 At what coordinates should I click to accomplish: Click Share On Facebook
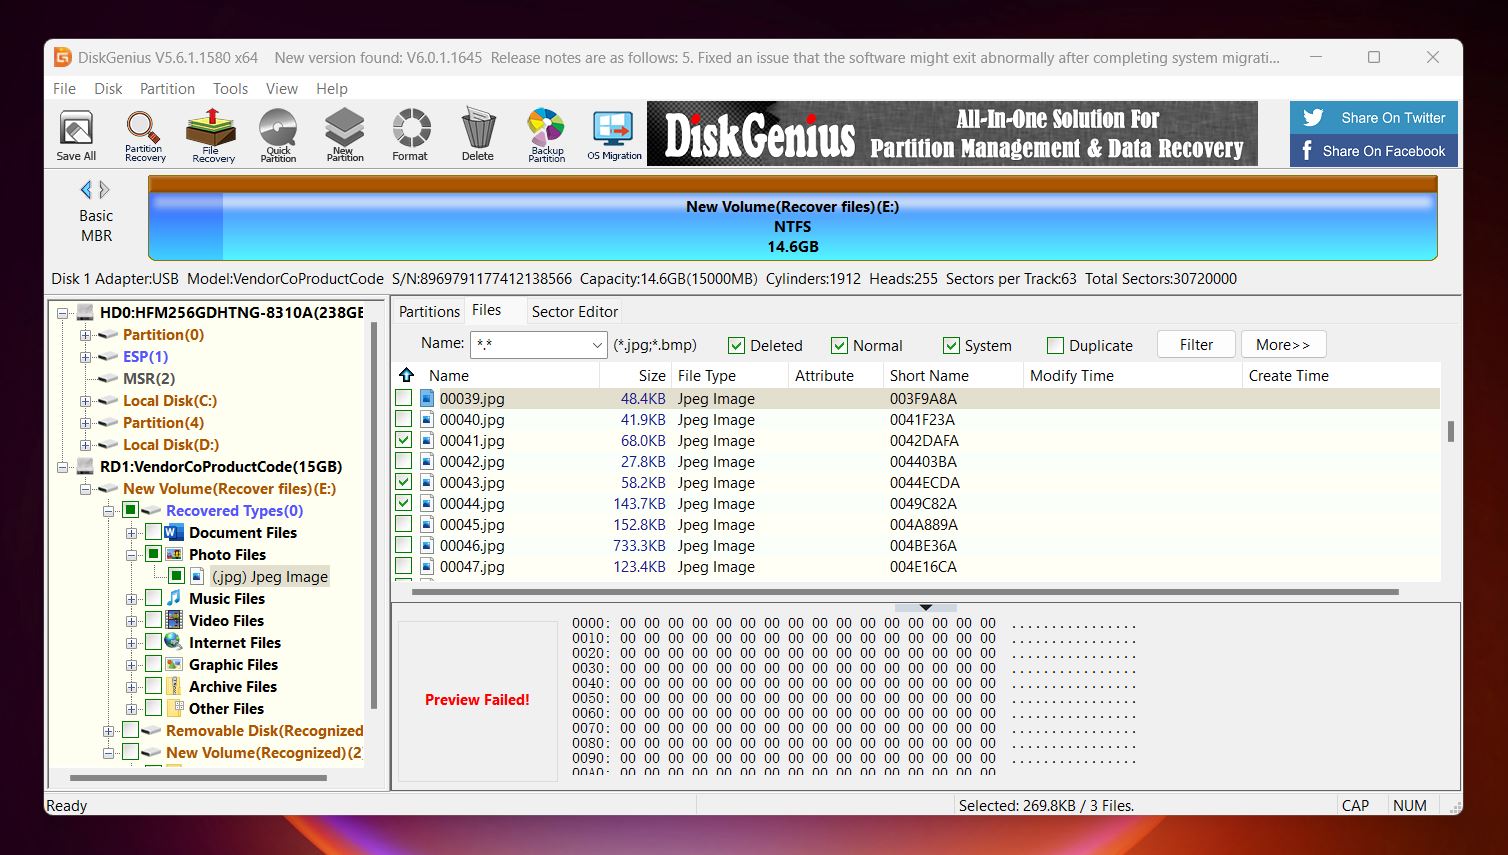click(x=1373, y=151)
